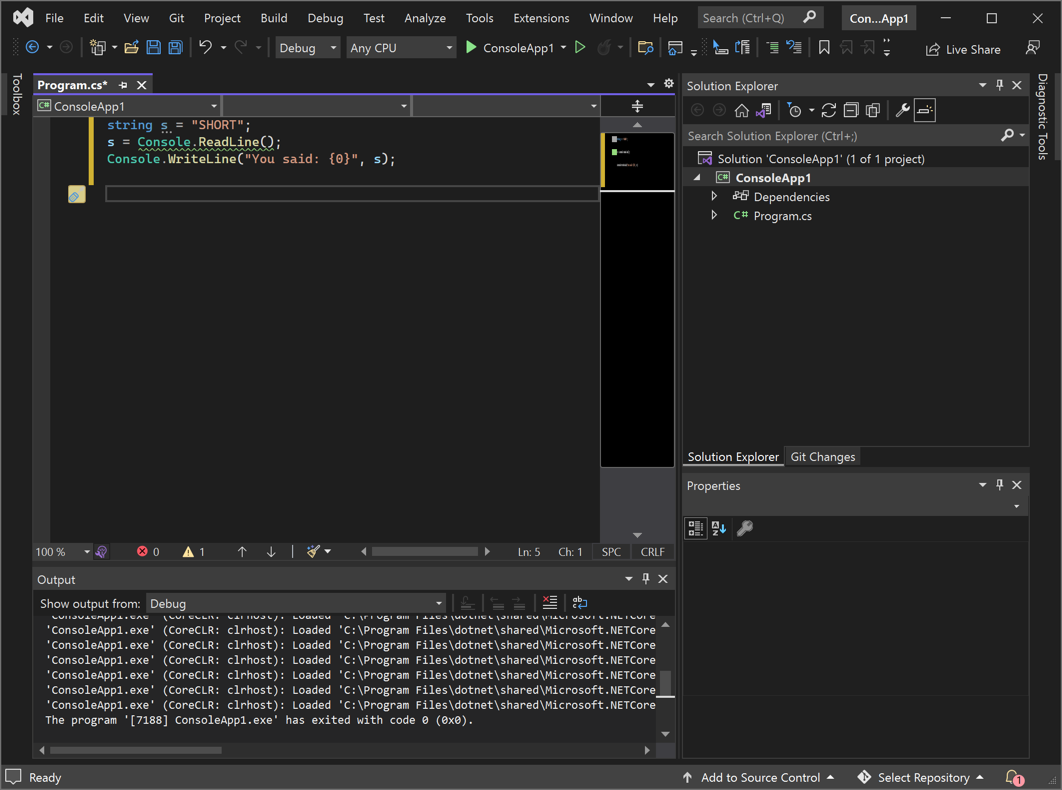
Task: Click the comment out selected lines icon
Action: point(771,47)
